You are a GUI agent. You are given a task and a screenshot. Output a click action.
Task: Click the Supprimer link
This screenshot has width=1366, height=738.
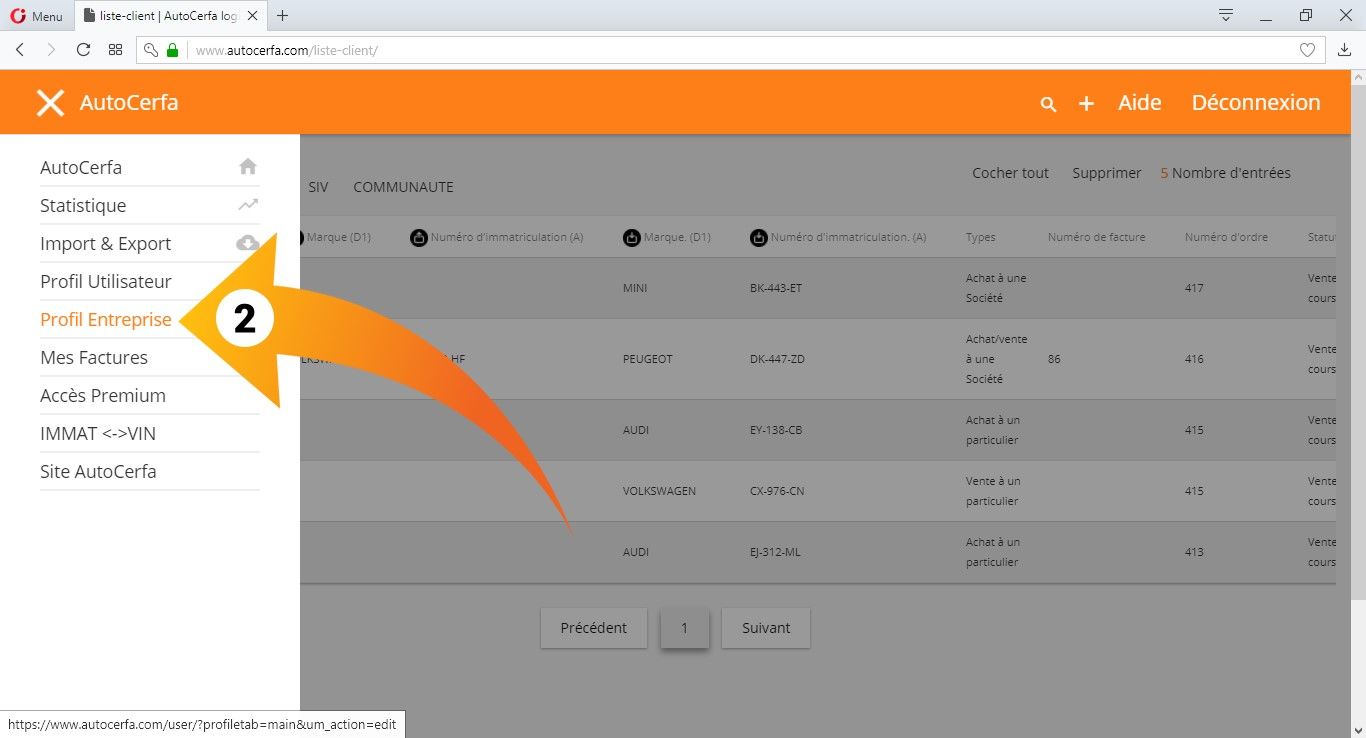click(1106, 173)
